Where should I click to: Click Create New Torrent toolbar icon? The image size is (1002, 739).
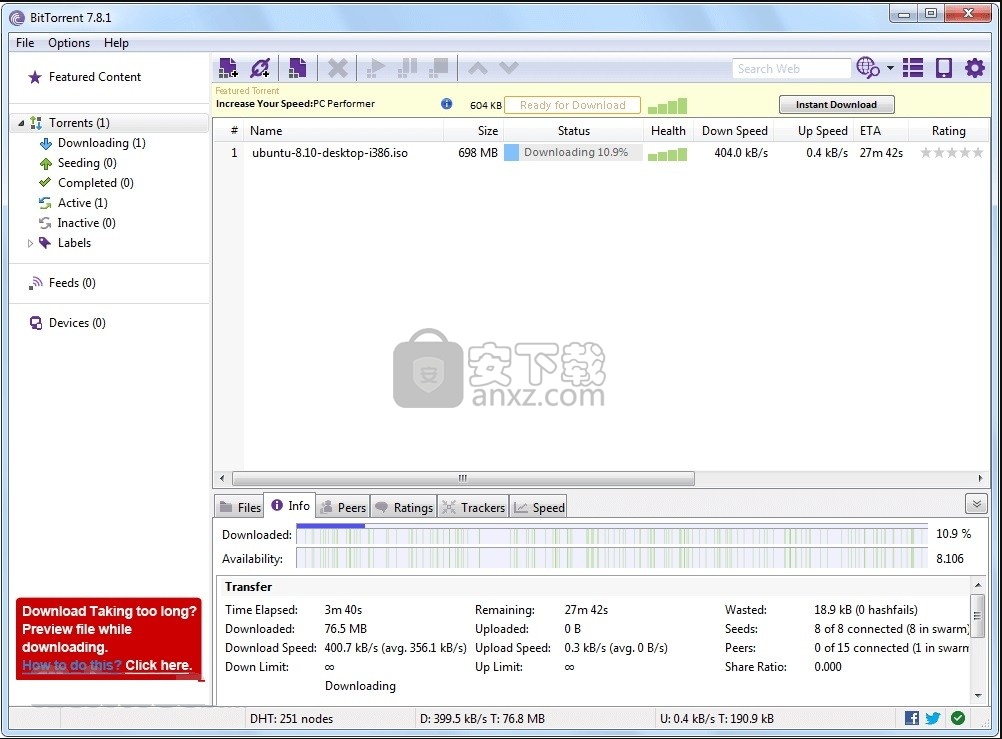[297, 68]
